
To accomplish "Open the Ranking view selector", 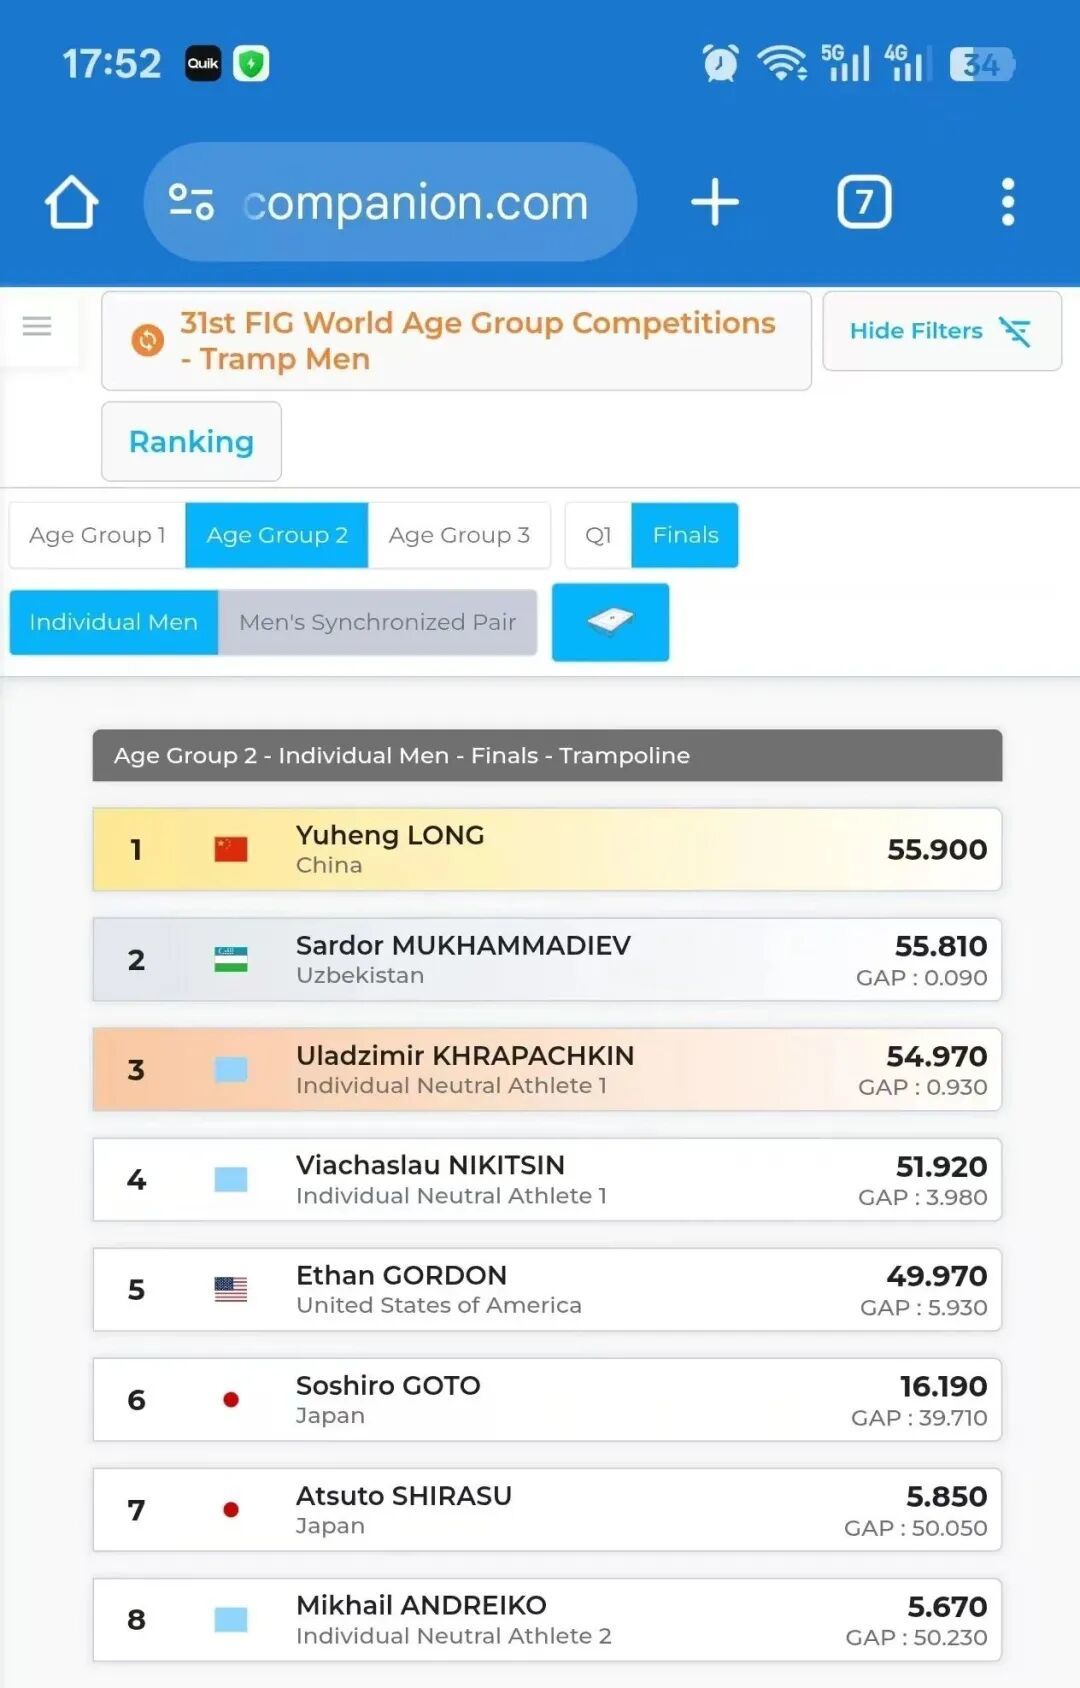I will pyautogui.click(x=191, y=441).
